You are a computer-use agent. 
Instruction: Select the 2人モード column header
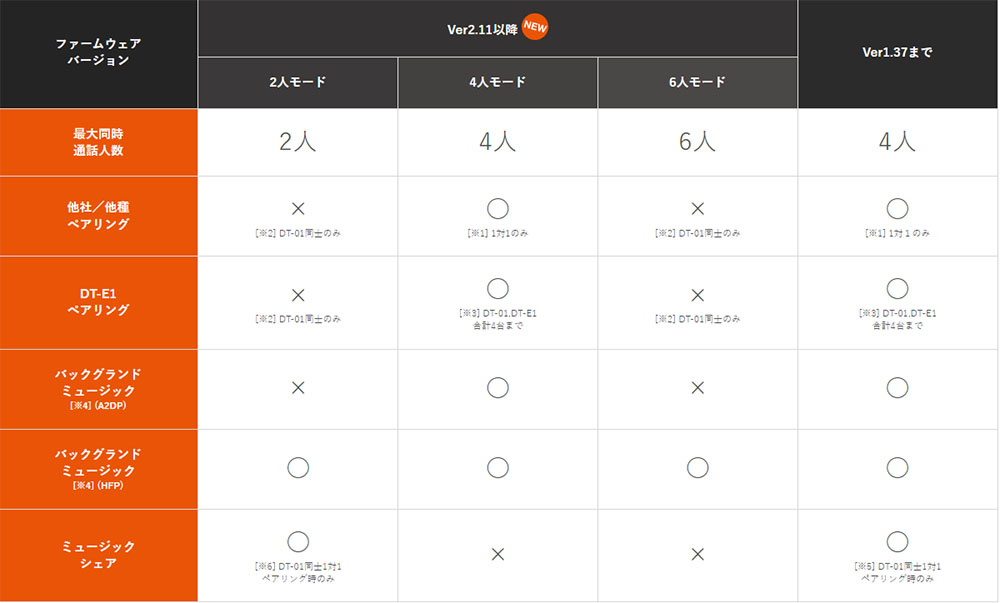(298, 83)
